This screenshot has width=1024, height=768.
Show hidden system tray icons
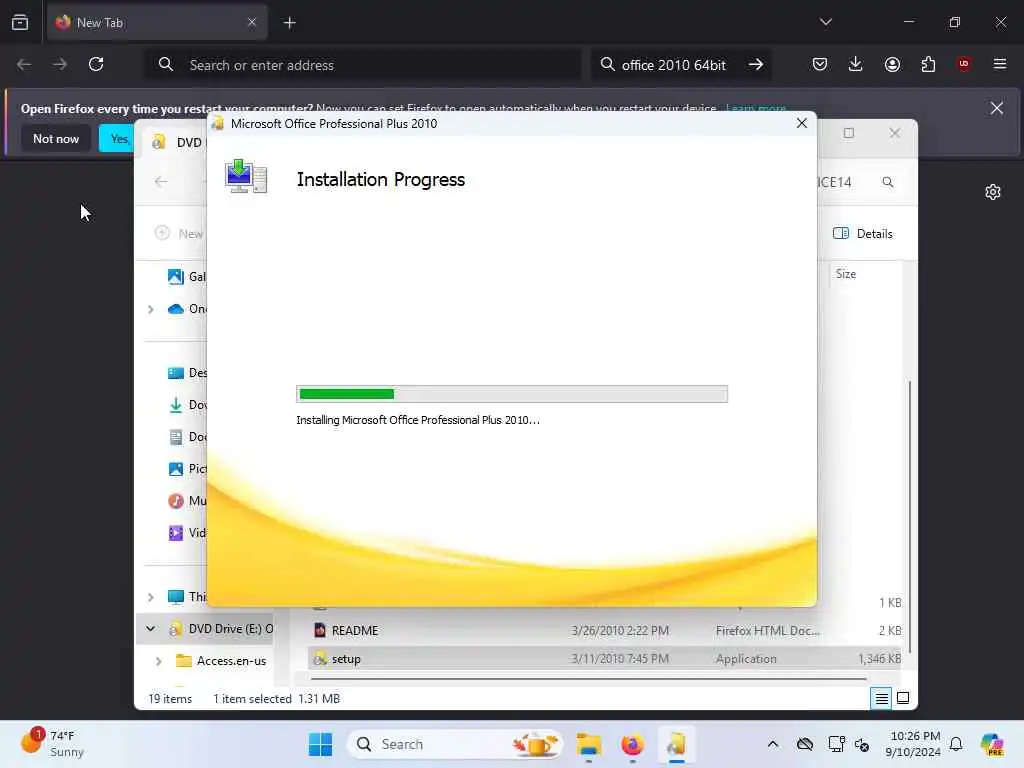click(773, 744)
